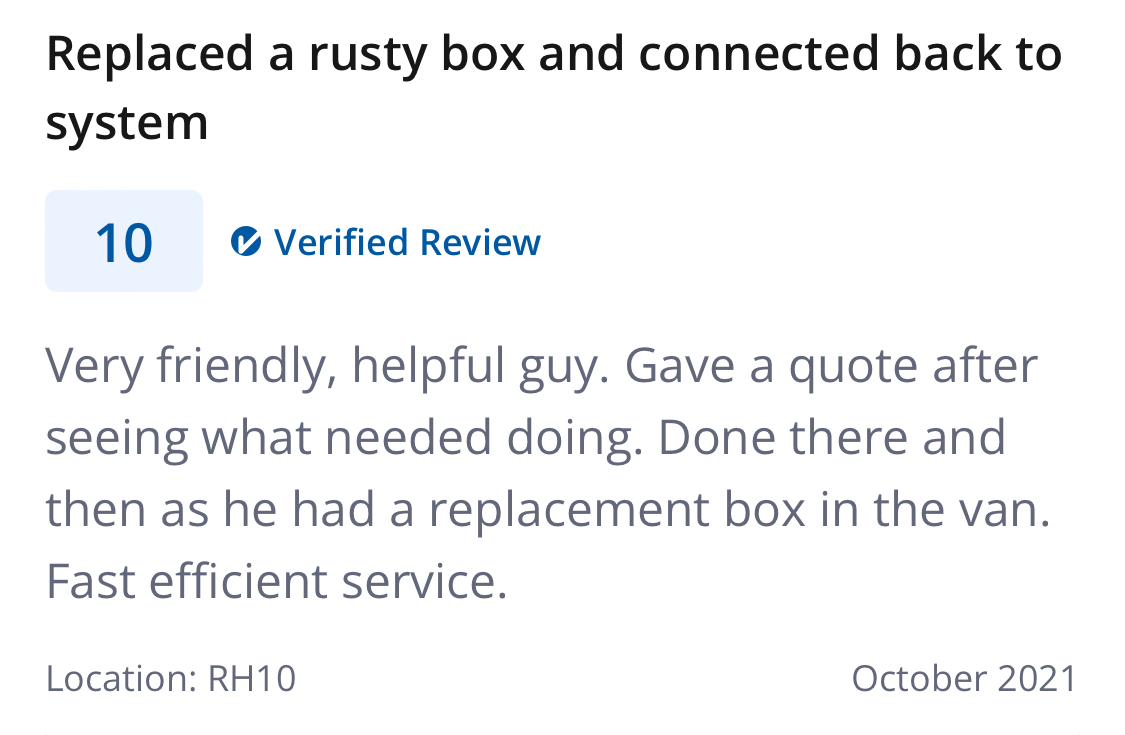
Task: Click the 'Location: RH10' text
Action: coord(171,678)
